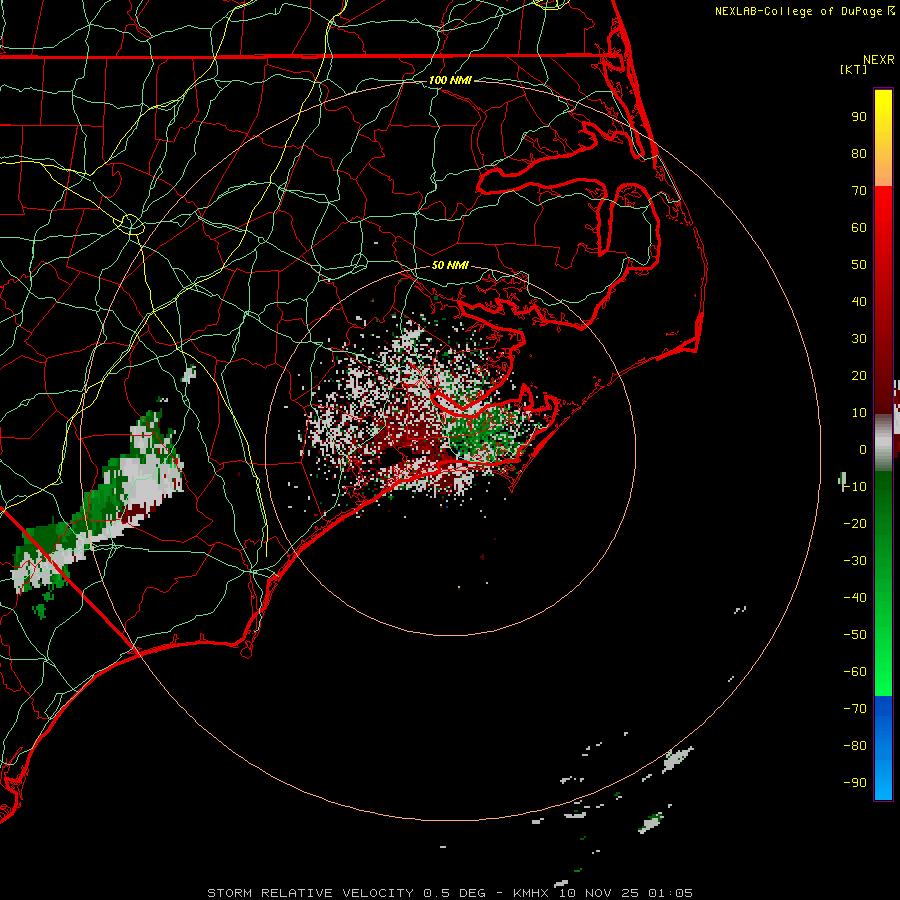Screen dimensions: 900x900
Task: Click the 100 NMI range ring label
Action: [x=450, y=80]
